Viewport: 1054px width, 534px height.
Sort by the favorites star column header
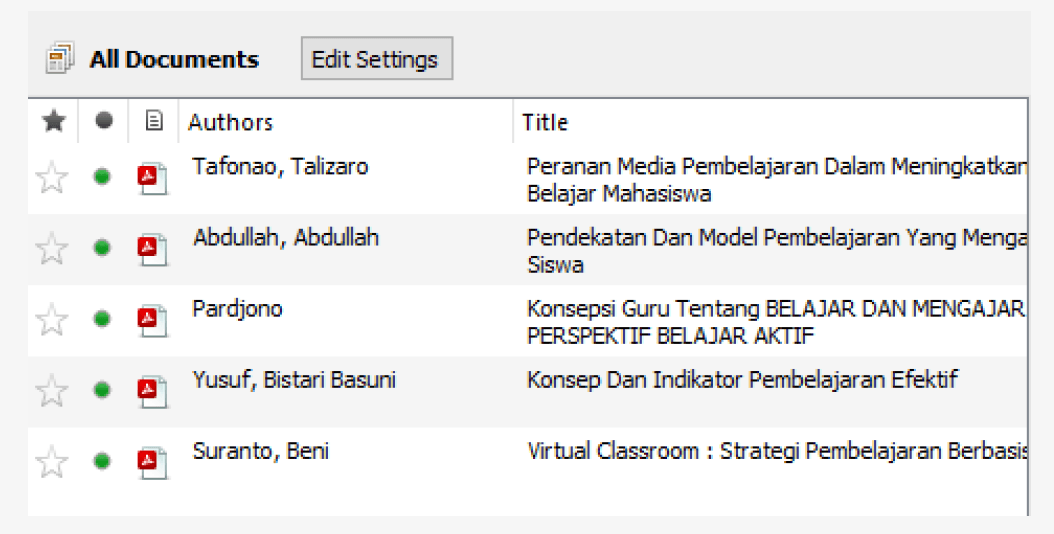coord(53,122)
